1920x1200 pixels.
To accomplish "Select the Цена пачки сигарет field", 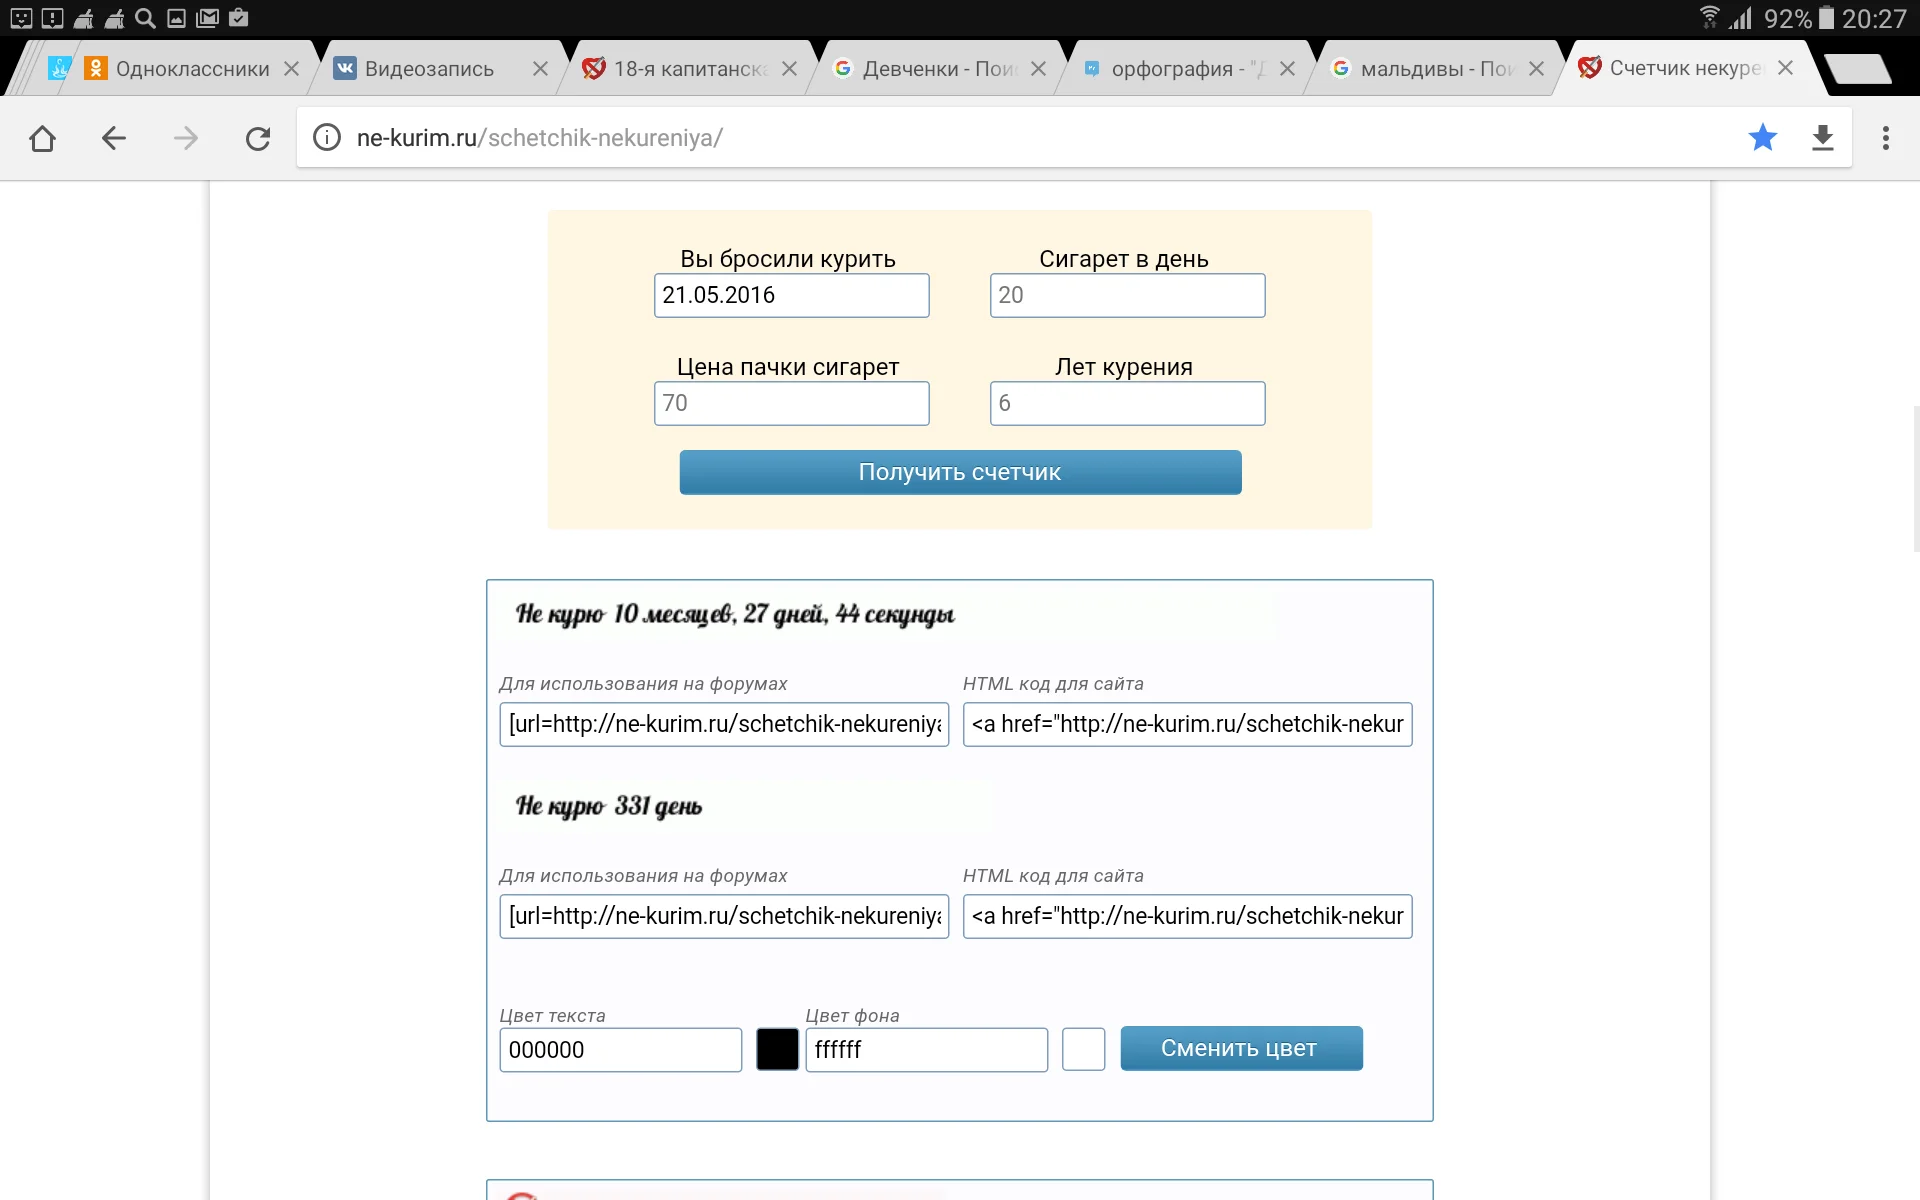I will pos(791,403).
